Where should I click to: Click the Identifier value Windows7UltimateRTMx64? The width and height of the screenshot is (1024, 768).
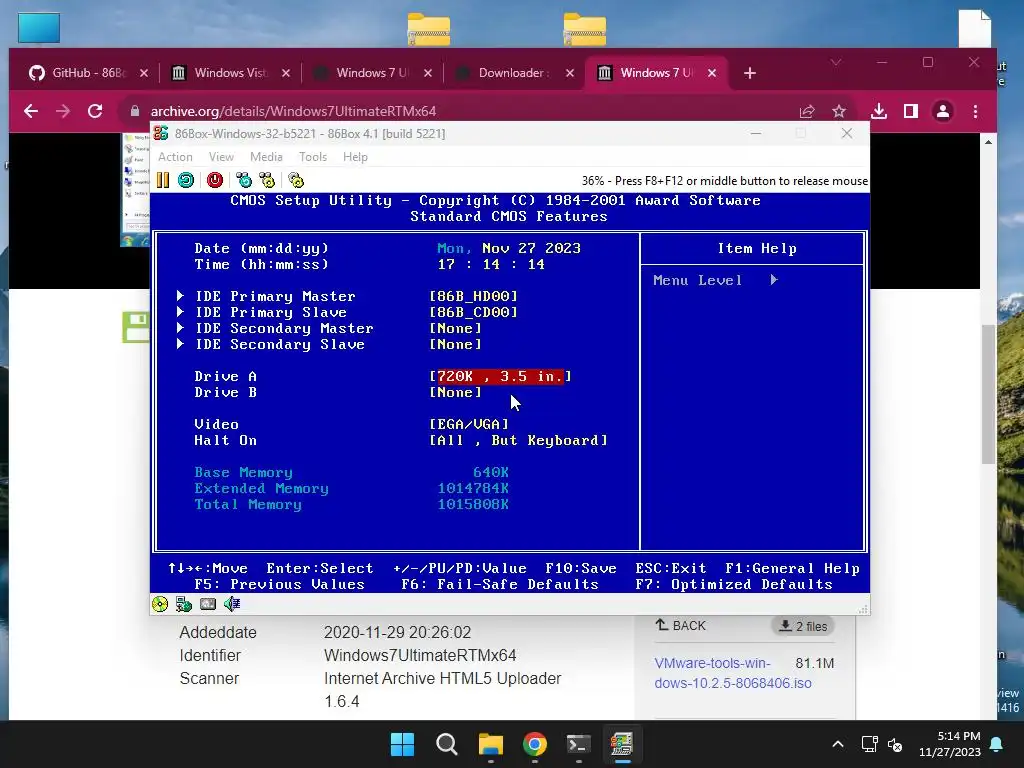point(420,655)
